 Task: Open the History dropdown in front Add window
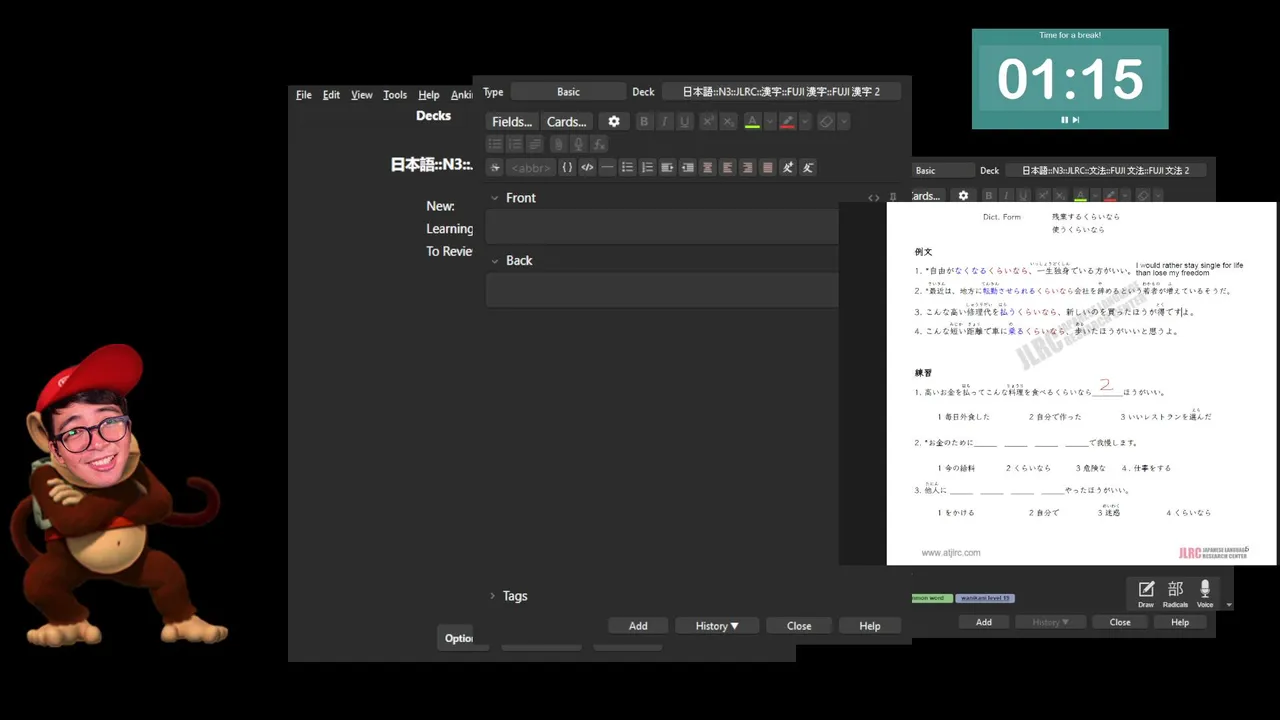pyautogui.click(x=717, y=626)
